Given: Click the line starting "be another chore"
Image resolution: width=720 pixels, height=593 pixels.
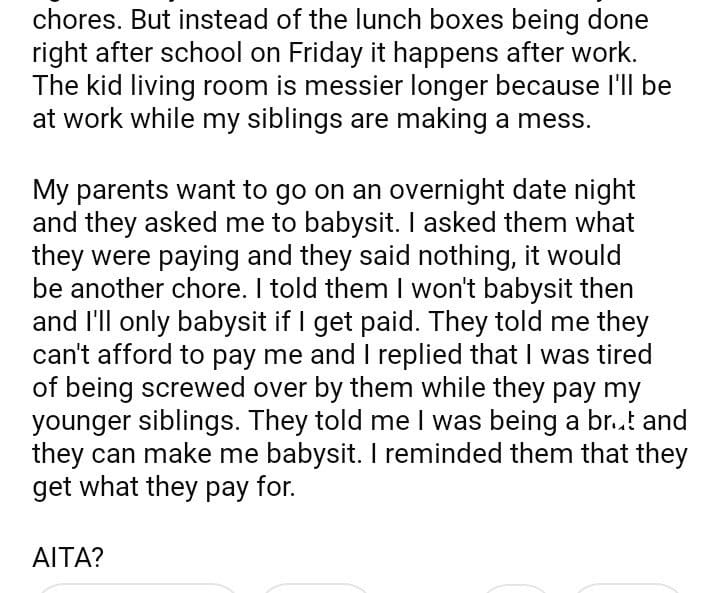Looking at the screenshot, I should pyautogui.click(x=332, y=288).
